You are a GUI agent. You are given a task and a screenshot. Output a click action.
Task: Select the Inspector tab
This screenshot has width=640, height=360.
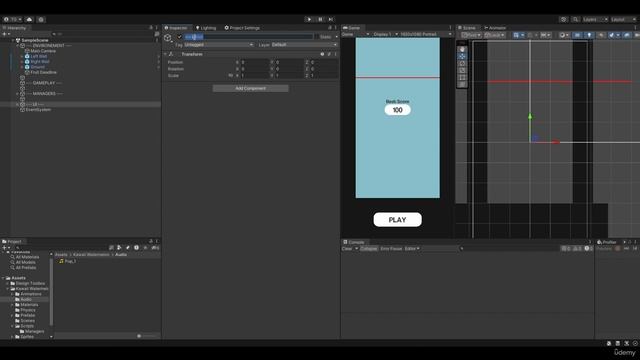[176, 28]
